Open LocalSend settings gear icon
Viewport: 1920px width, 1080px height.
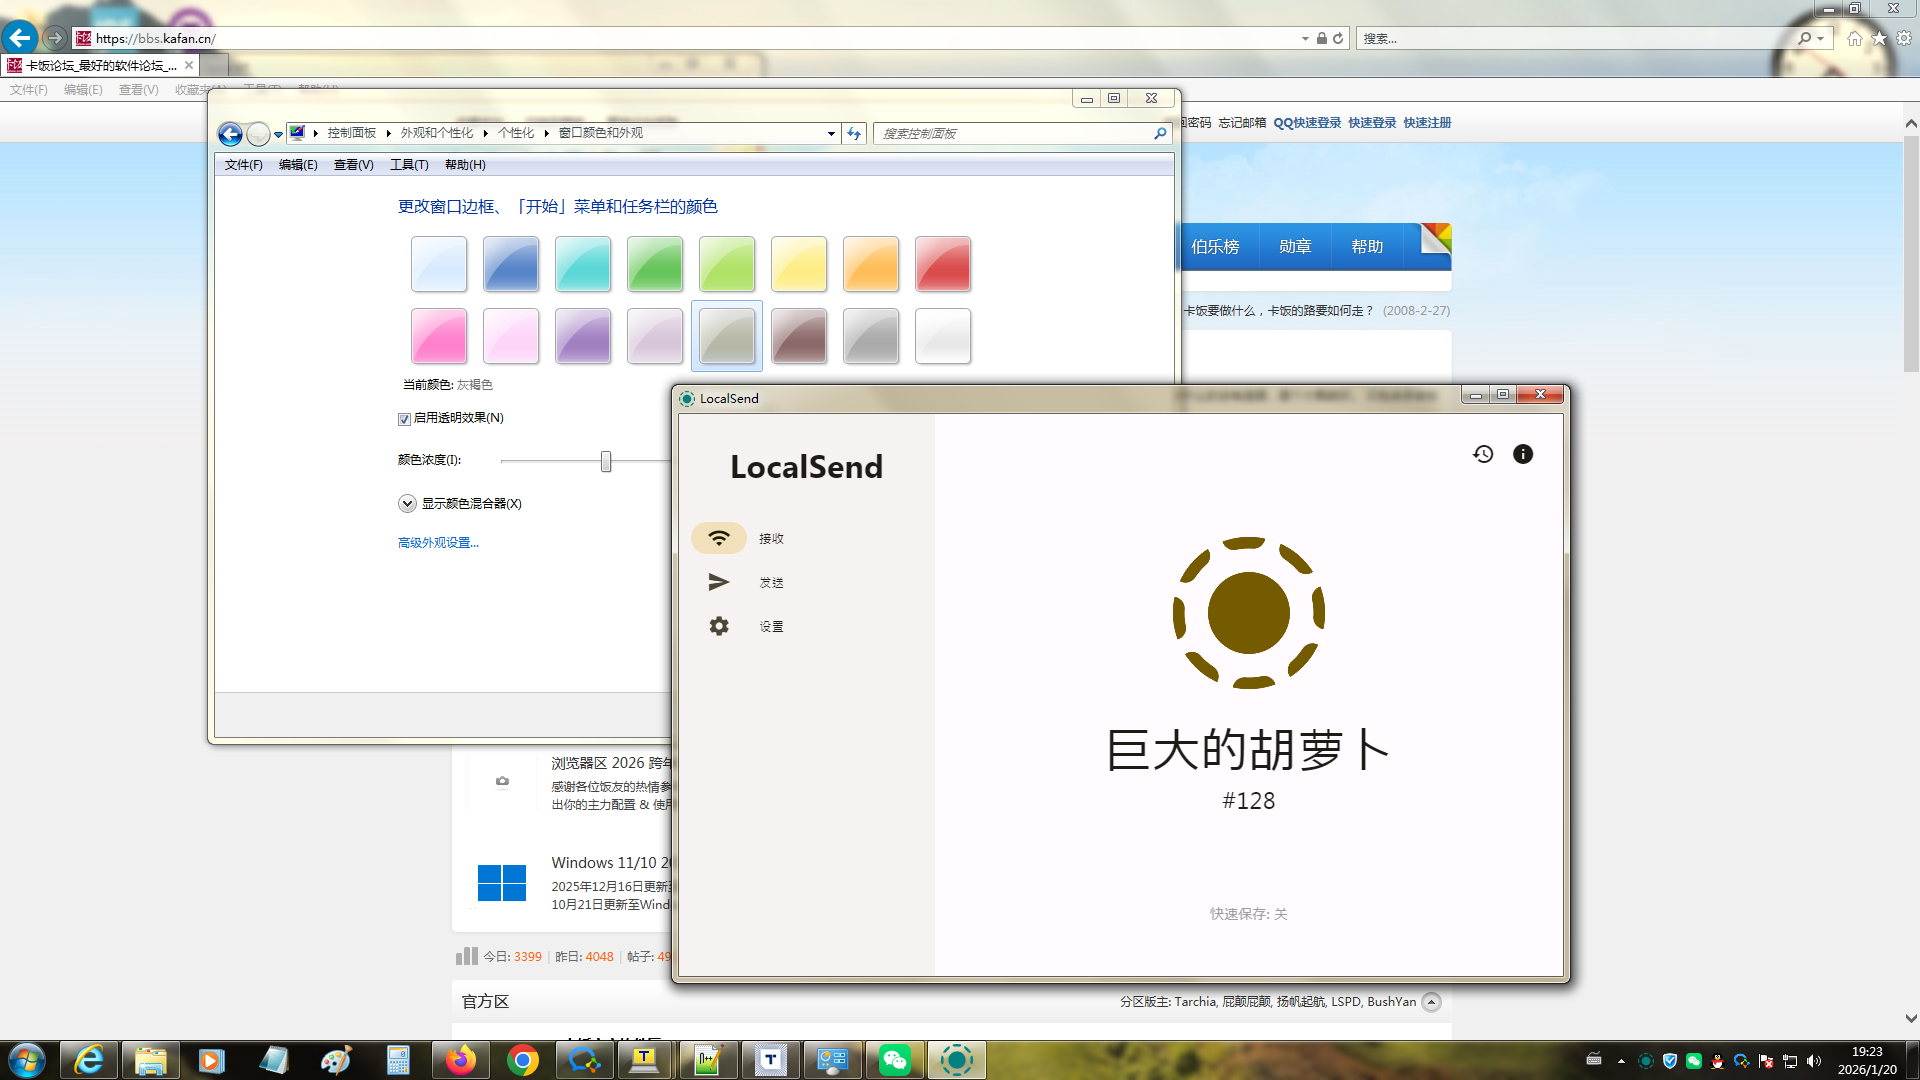click(719, 626)
